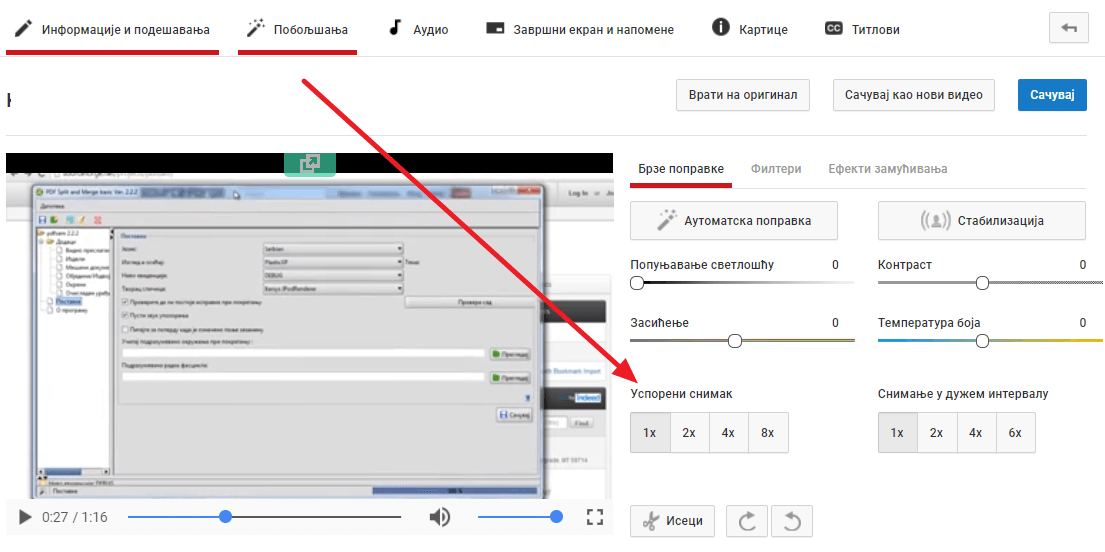This screenshot has height=552, width=1105.
Task: Apply Аутоматска поправка auto-fix
Action: tap(734, 220)
